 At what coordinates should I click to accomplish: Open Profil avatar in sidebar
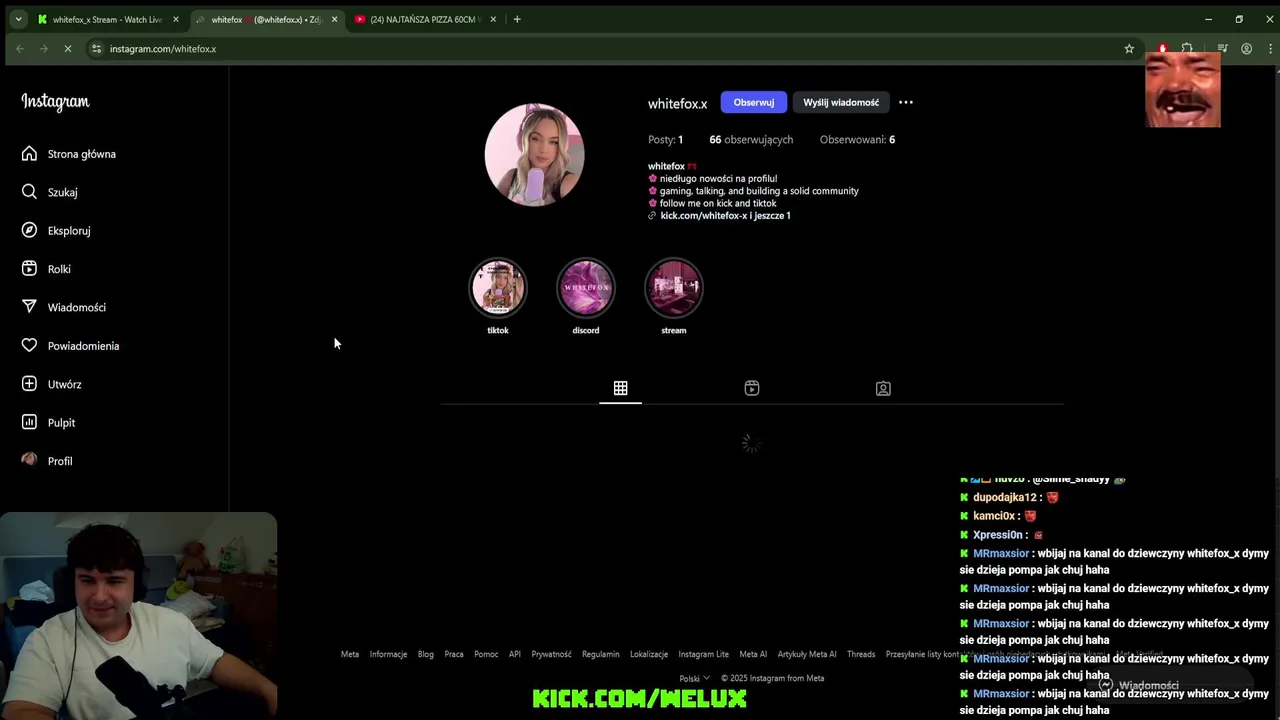pyautogui.click(x=29, y=460)
